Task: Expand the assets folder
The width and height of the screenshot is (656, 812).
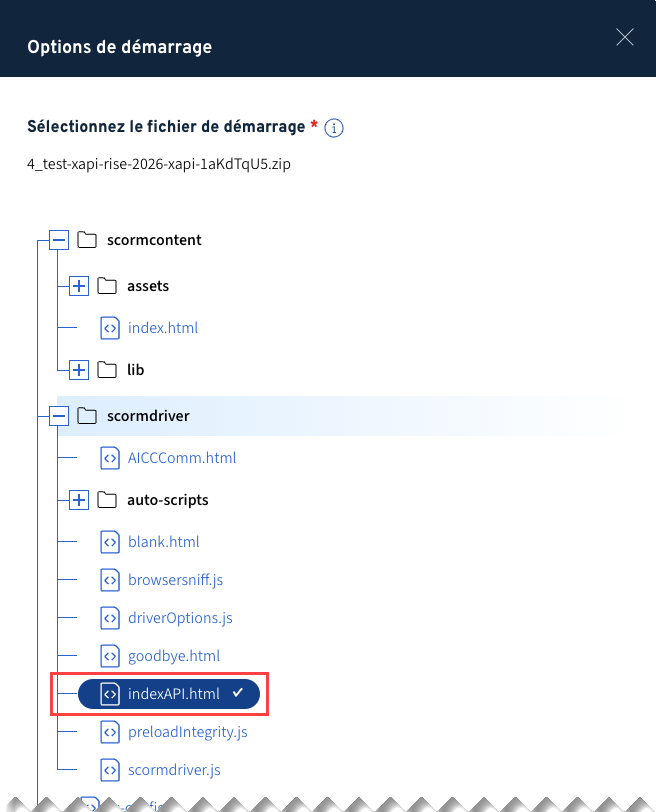Action: click(x=79, y=287)
